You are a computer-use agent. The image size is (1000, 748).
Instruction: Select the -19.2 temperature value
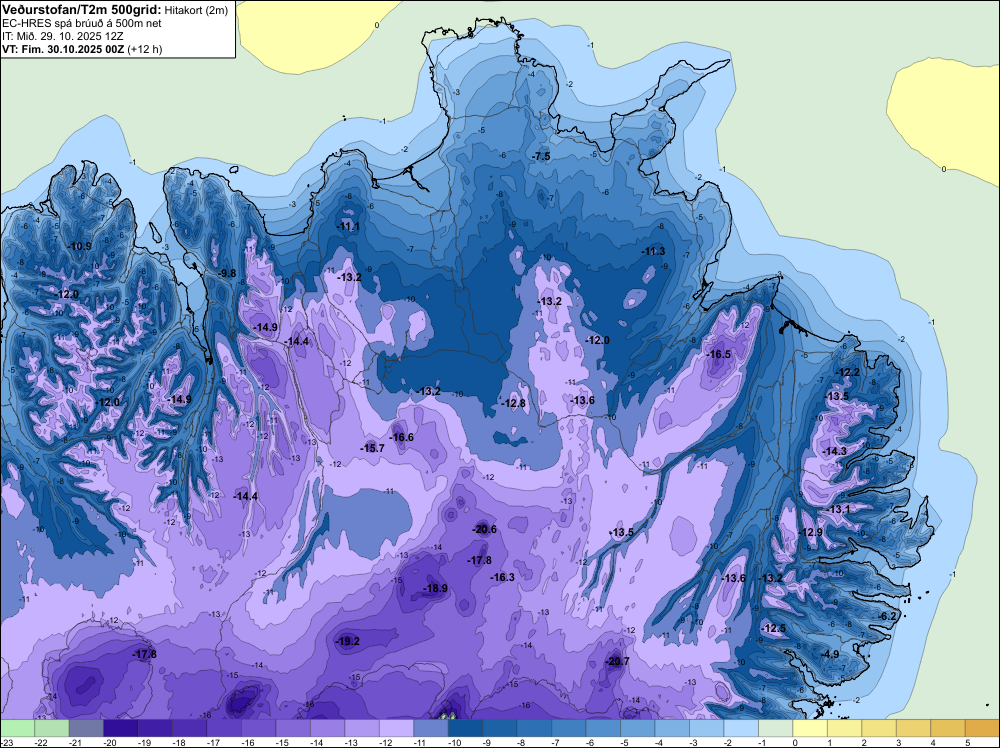coord(348,642)
